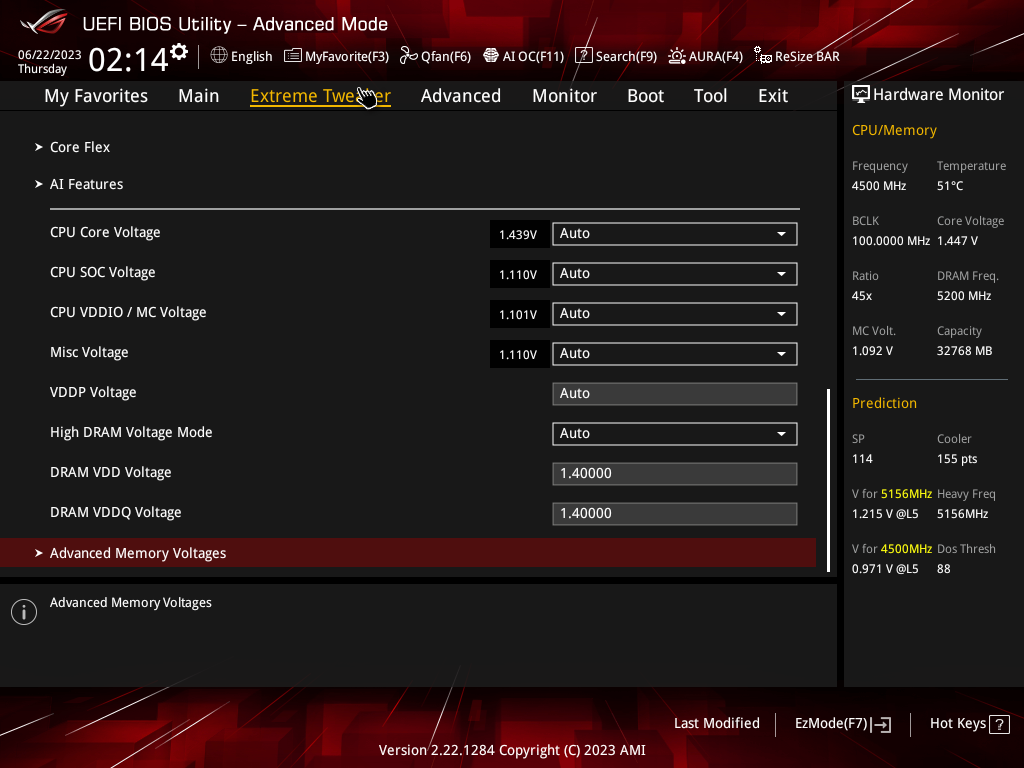Open MyFavorite(F3) list icon
This screenshot has height=768, width=1024.
(293, 56)
